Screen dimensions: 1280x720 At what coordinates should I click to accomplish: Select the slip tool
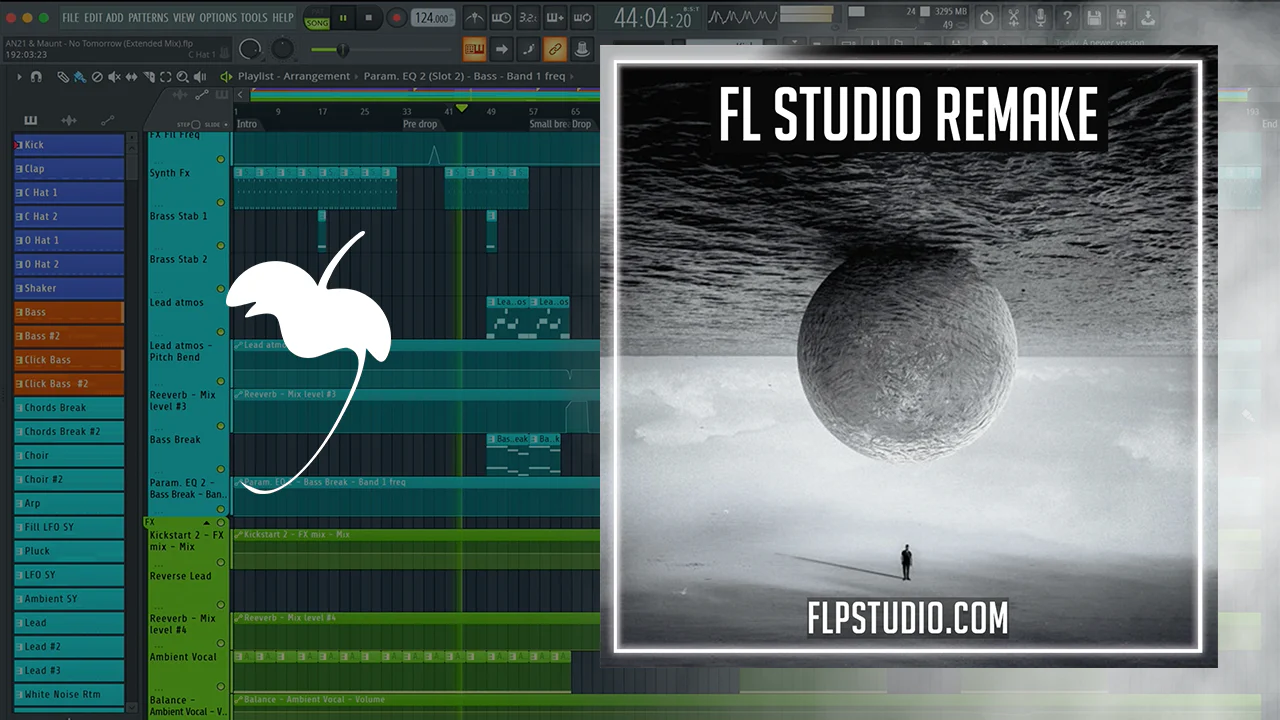[130, 76]
